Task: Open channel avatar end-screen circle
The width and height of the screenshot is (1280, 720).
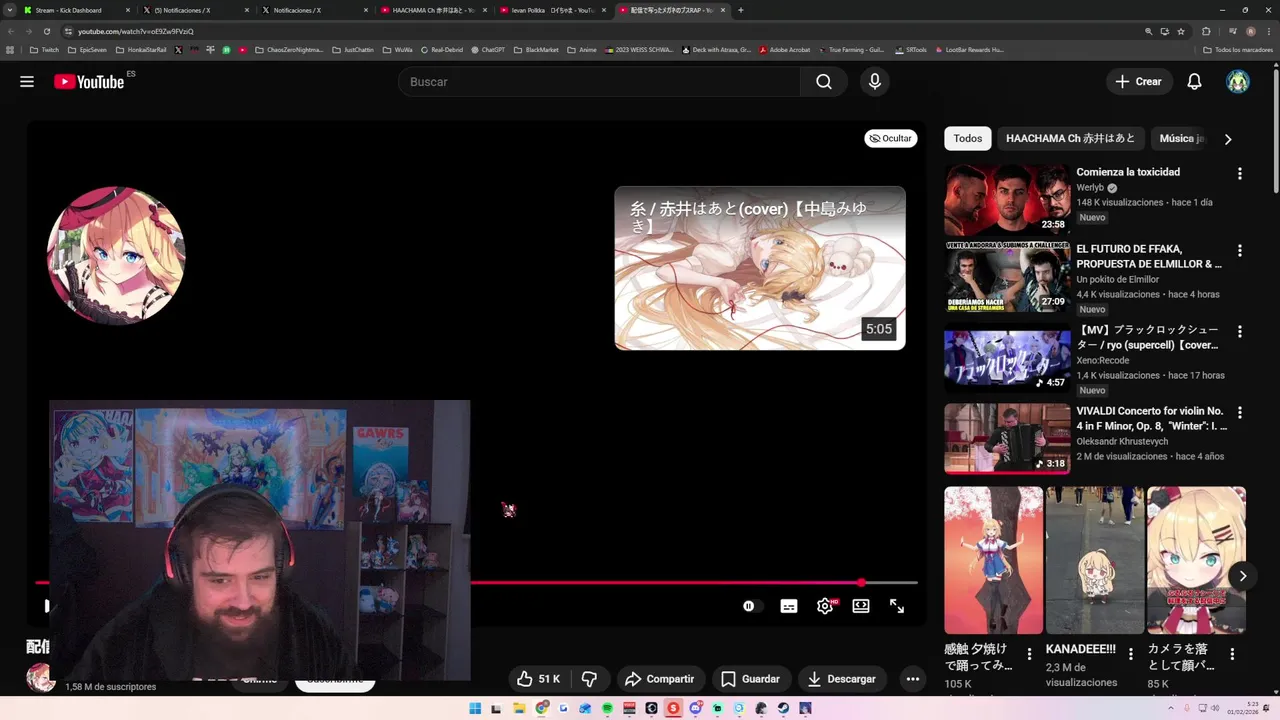Action: click(x=116, y=256)
